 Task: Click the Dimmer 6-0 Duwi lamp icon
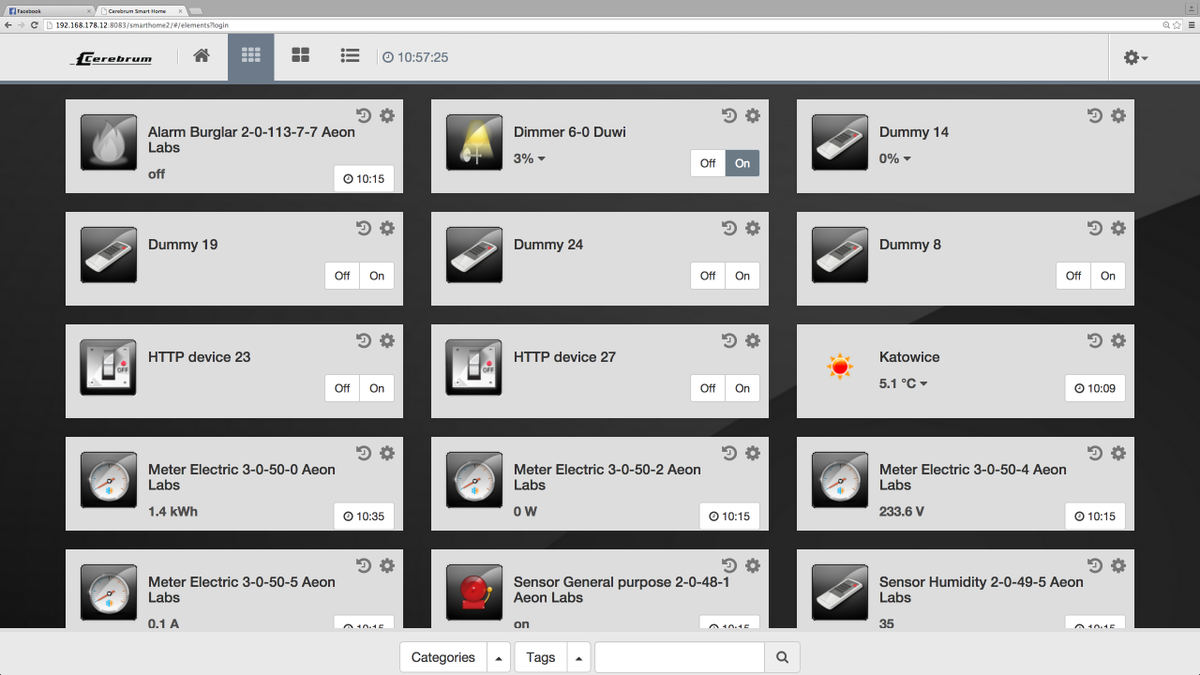474,143
